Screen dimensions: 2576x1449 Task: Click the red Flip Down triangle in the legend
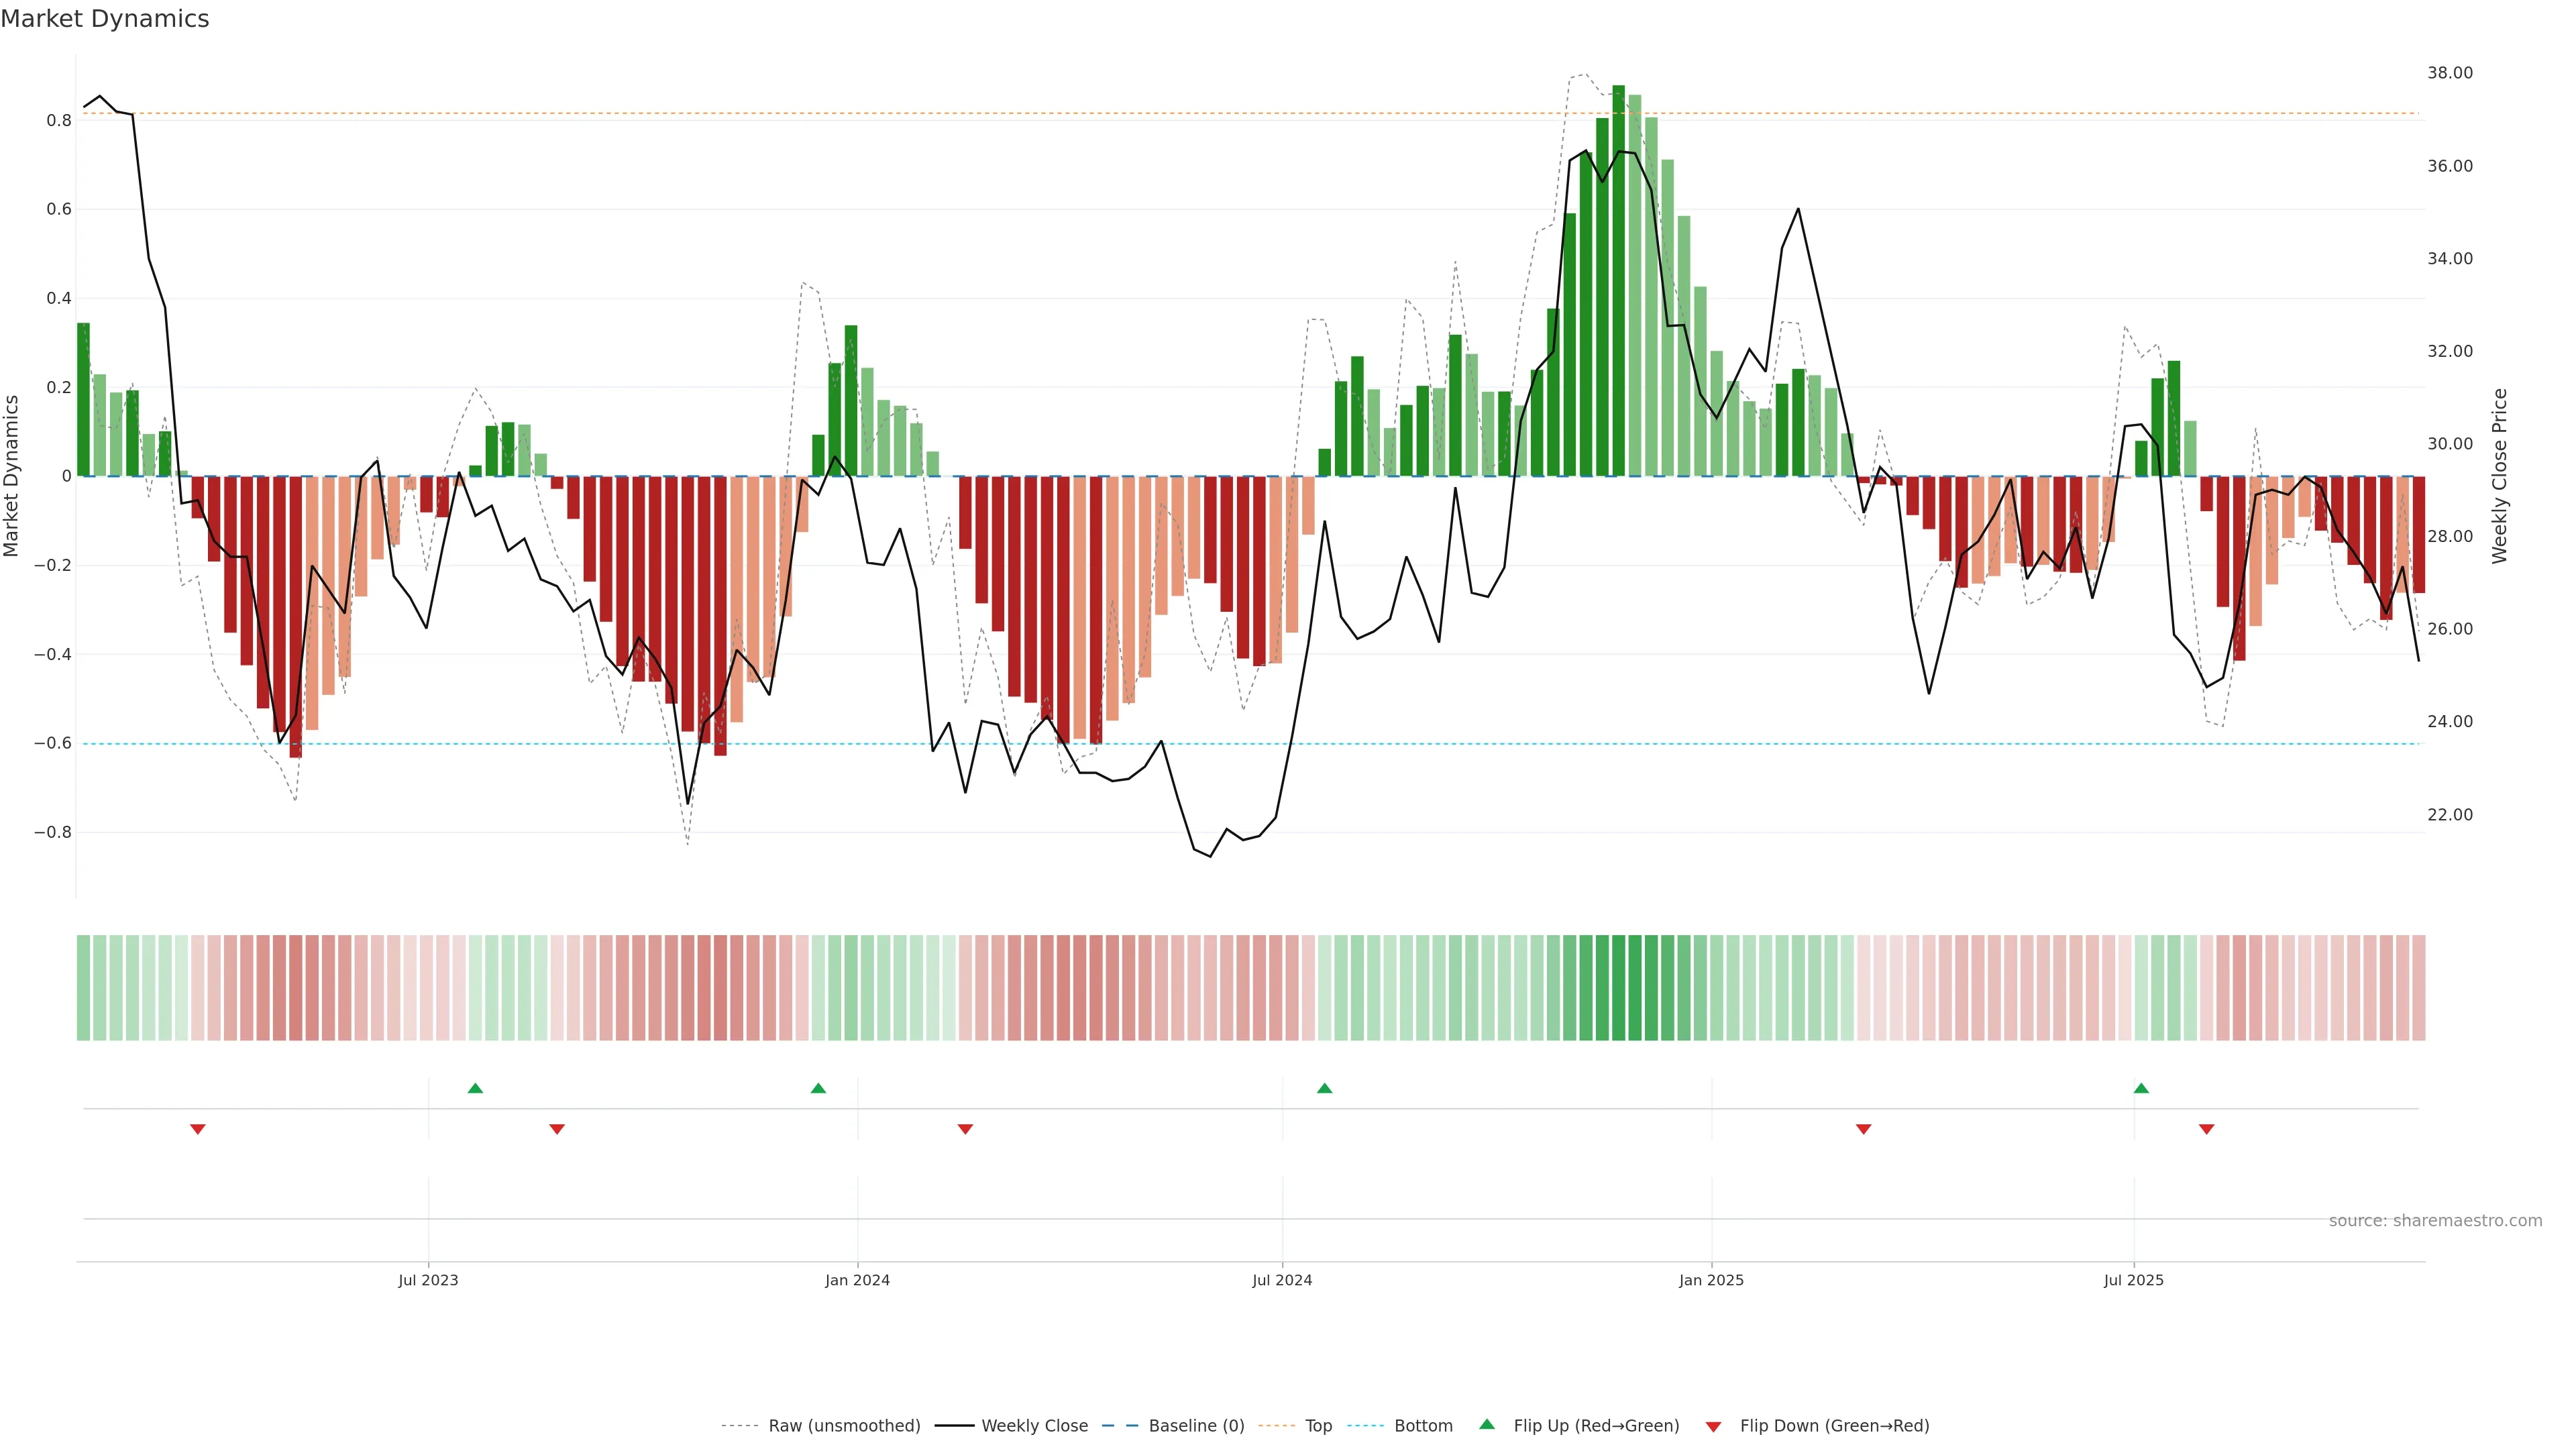coord(1713,1426)
